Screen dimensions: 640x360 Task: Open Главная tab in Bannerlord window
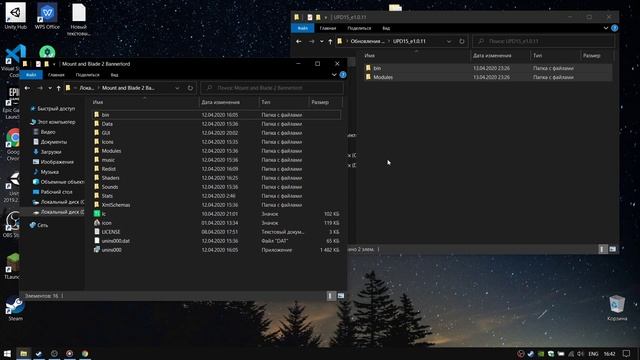[x=56, y=75]
